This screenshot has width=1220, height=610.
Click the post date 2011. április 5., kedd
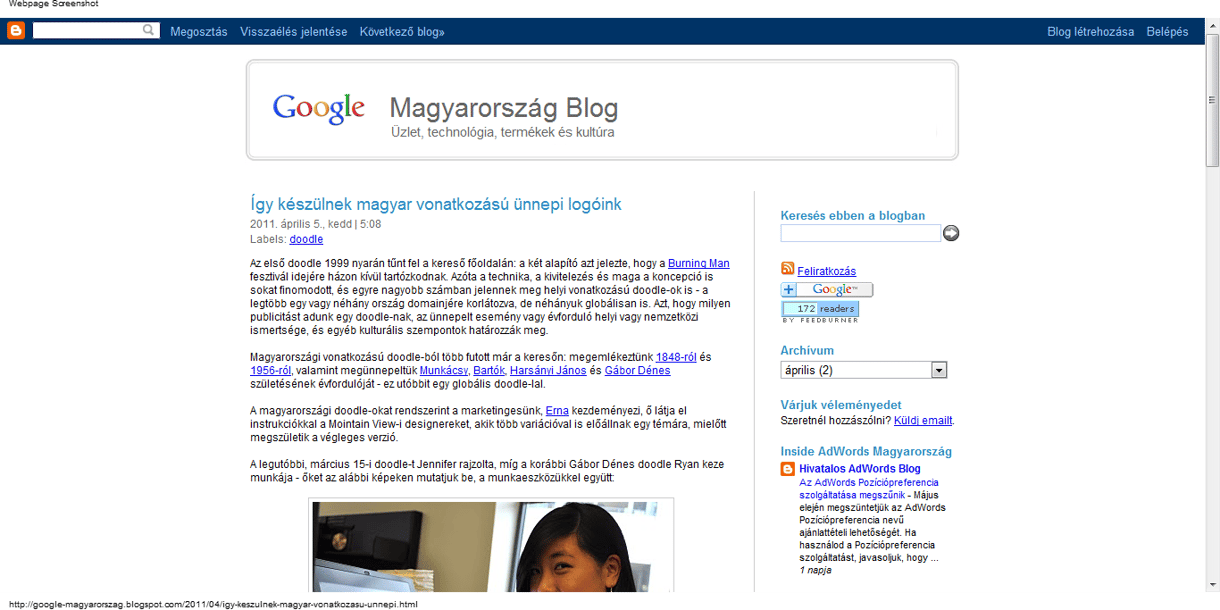coord(300,224)
